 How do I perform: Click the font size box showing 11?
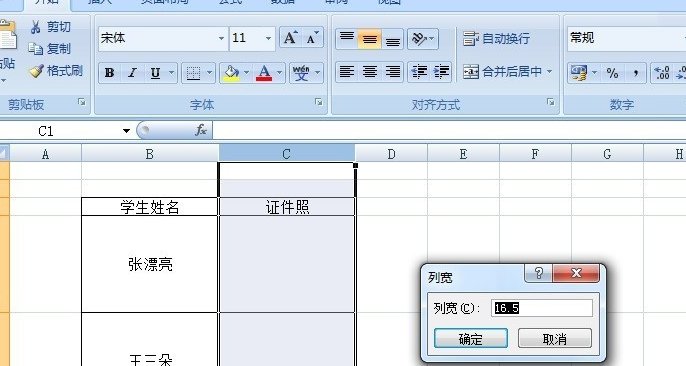(246, 38)
